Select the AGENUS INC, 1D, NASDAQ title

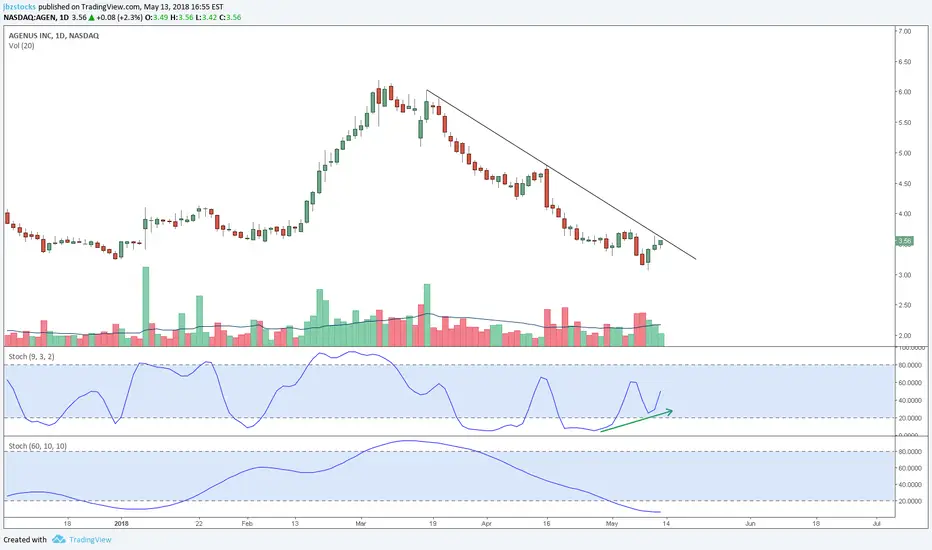coord(53,36)
